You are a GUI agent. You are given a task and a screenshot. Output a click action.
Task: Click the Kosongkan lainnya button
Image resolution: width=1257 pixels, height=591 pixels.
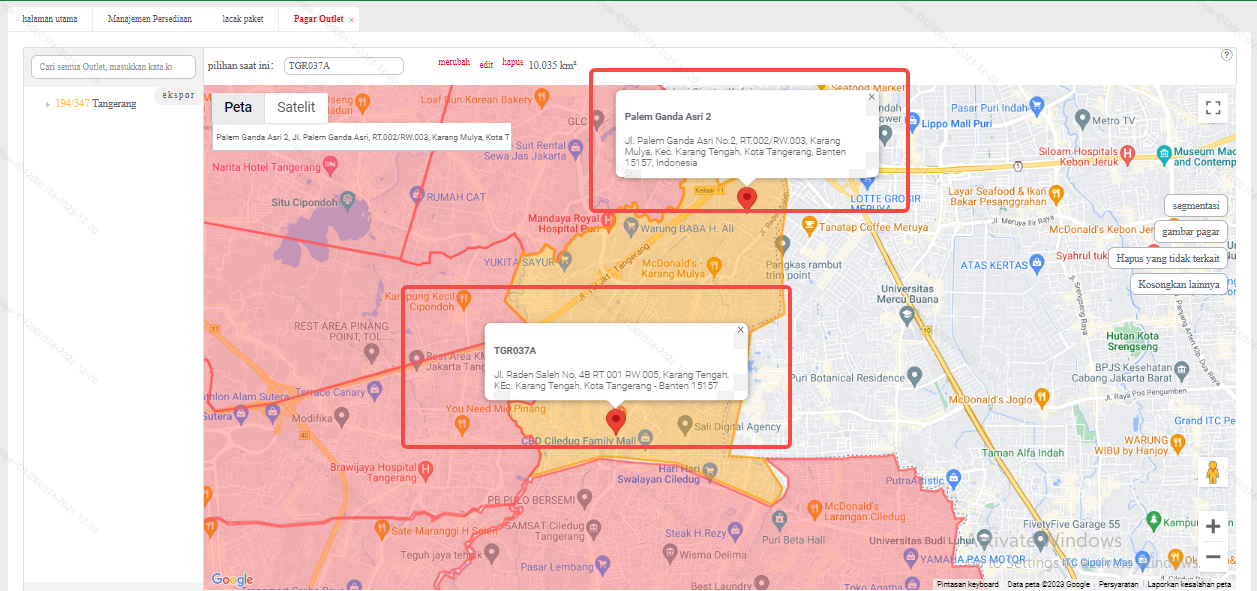[1179, 284]
